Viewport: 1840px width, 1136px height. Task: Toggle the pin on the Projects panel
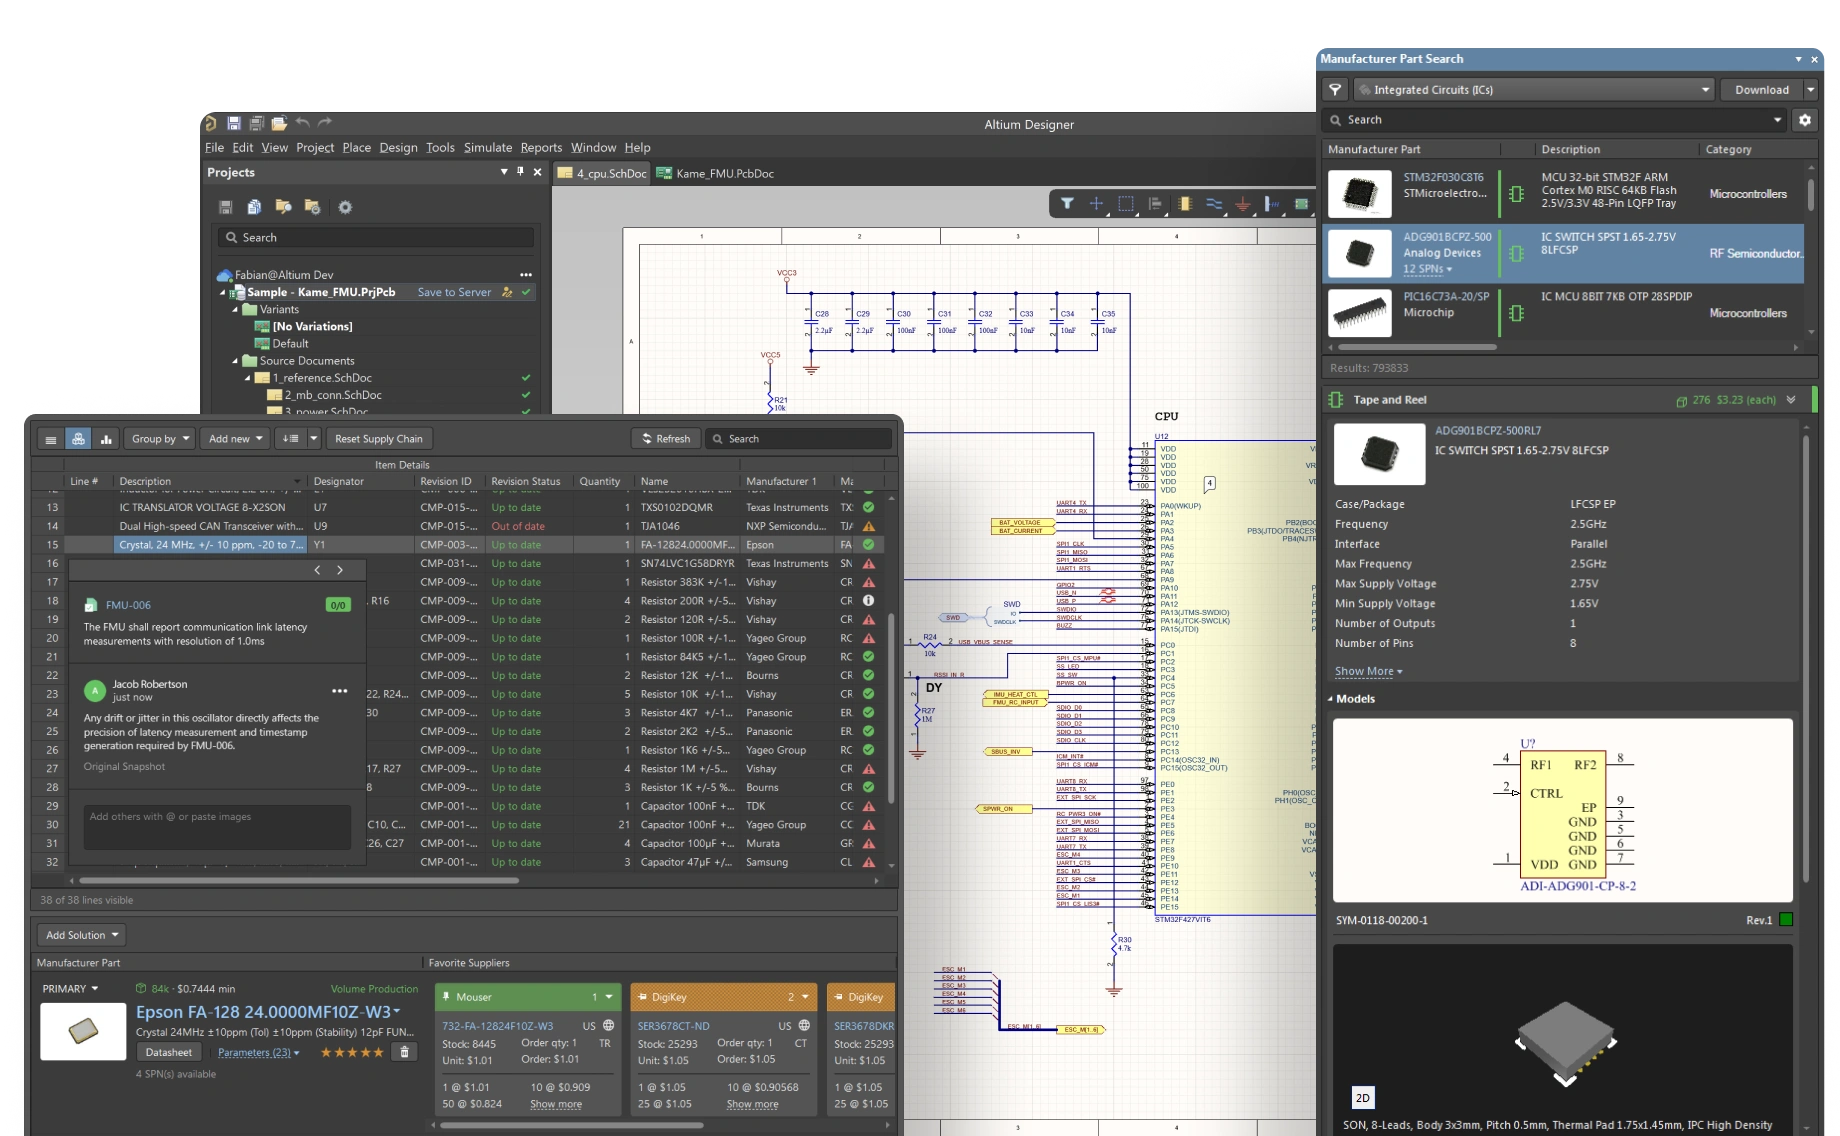pyautogui.click(x=520, y=172)
